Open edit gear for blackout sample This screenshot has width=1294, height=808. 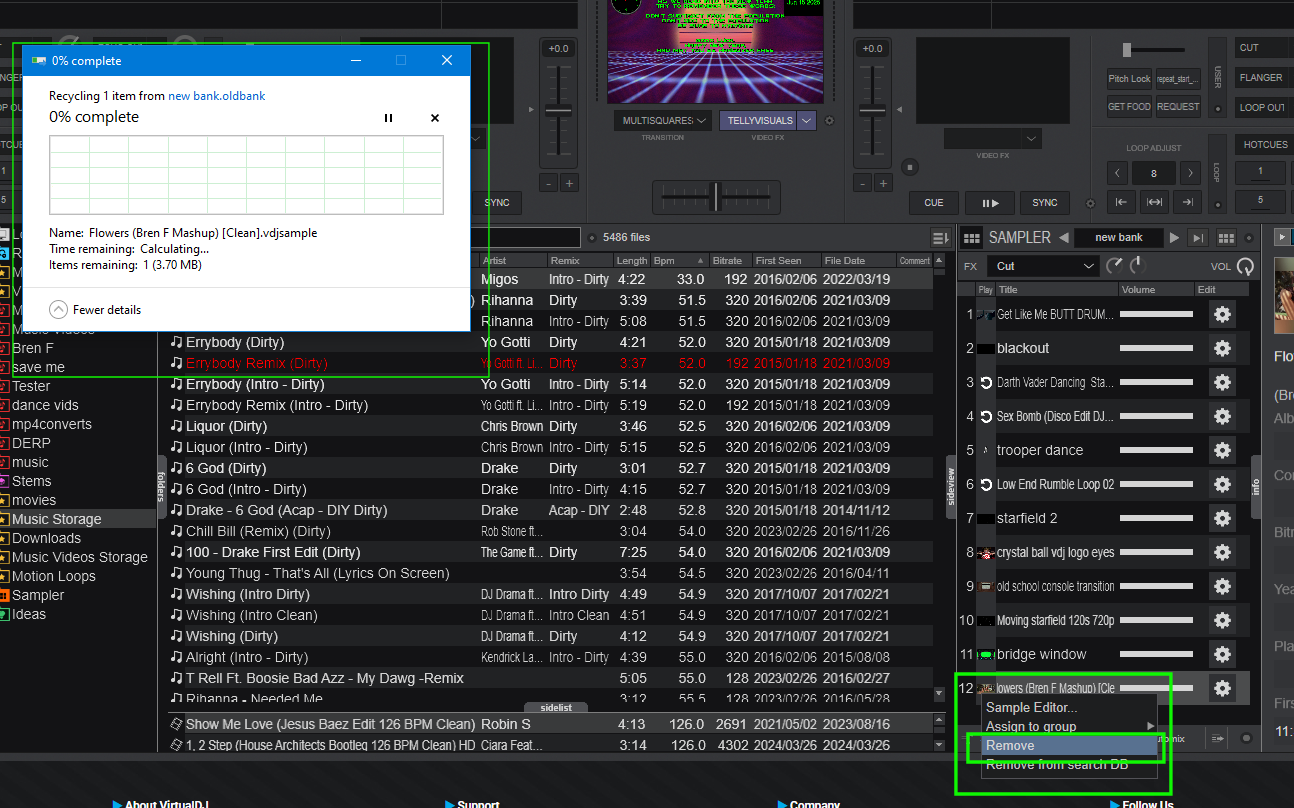[1221, 348]
